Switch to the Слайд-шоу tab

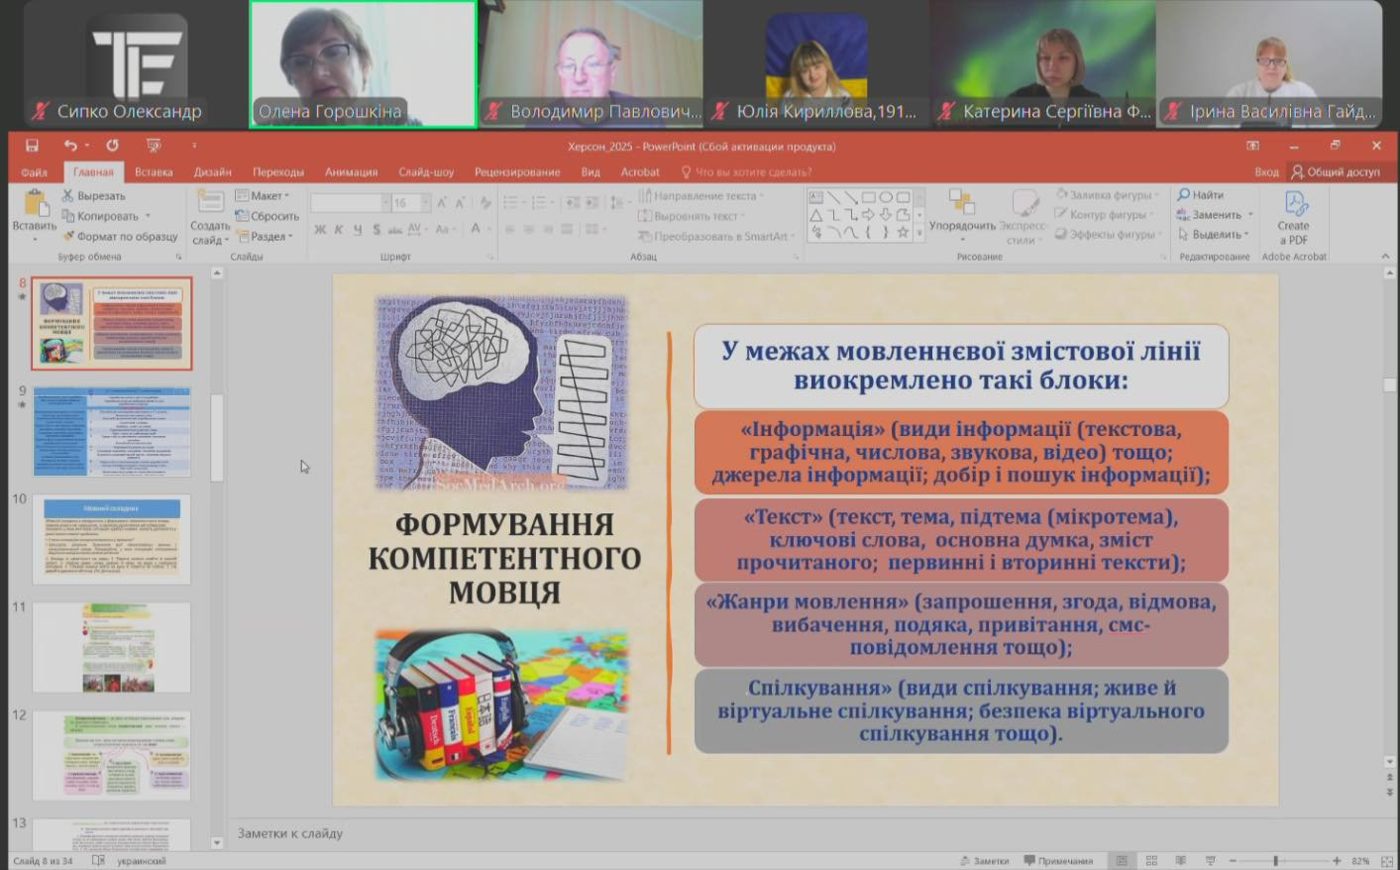coord(426,172)
